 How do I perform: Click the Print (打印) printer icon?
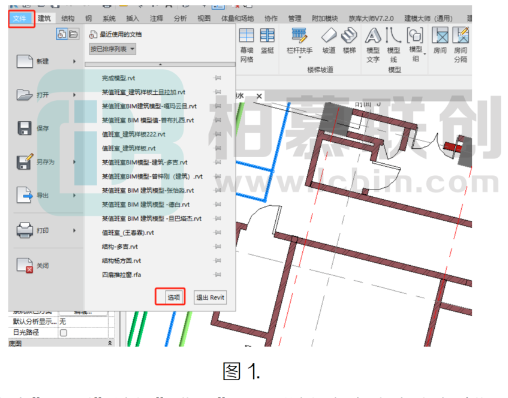click(25, 230)
